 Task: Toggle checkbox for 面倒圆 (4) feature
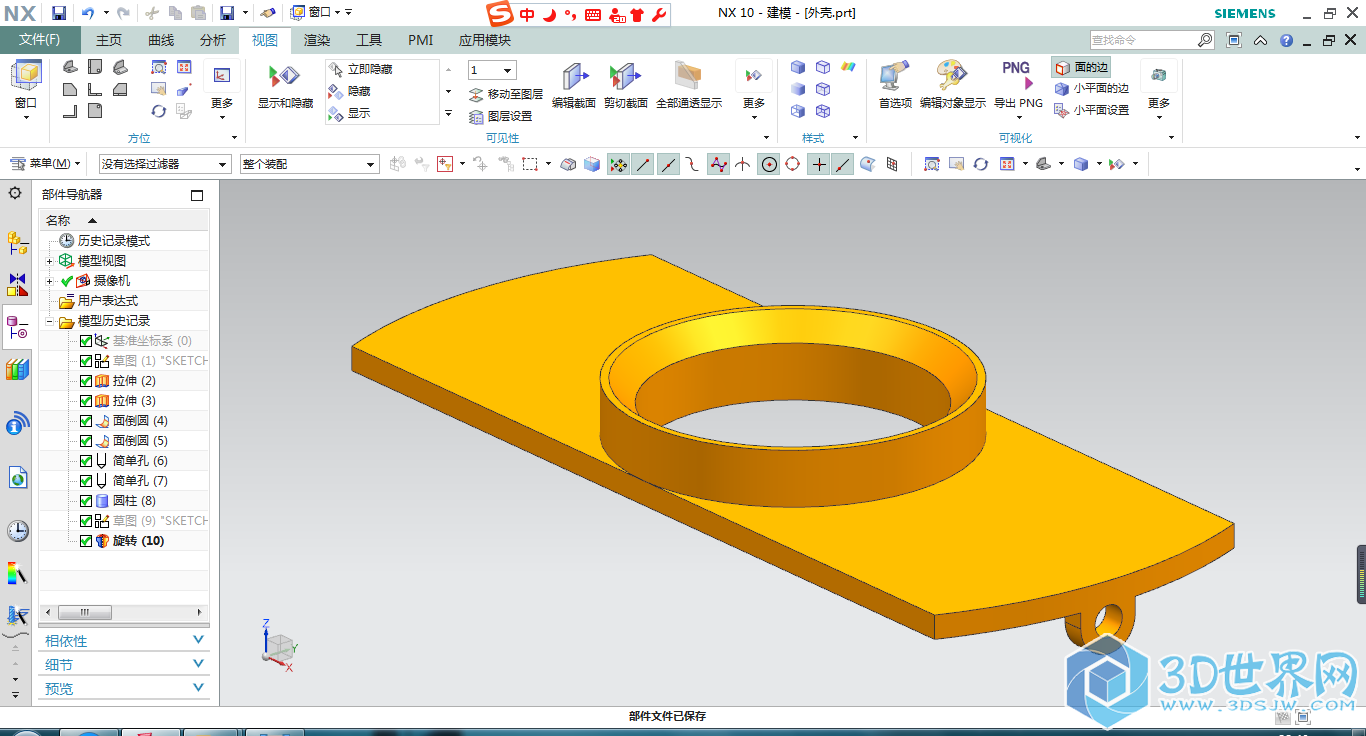[86, 421]
